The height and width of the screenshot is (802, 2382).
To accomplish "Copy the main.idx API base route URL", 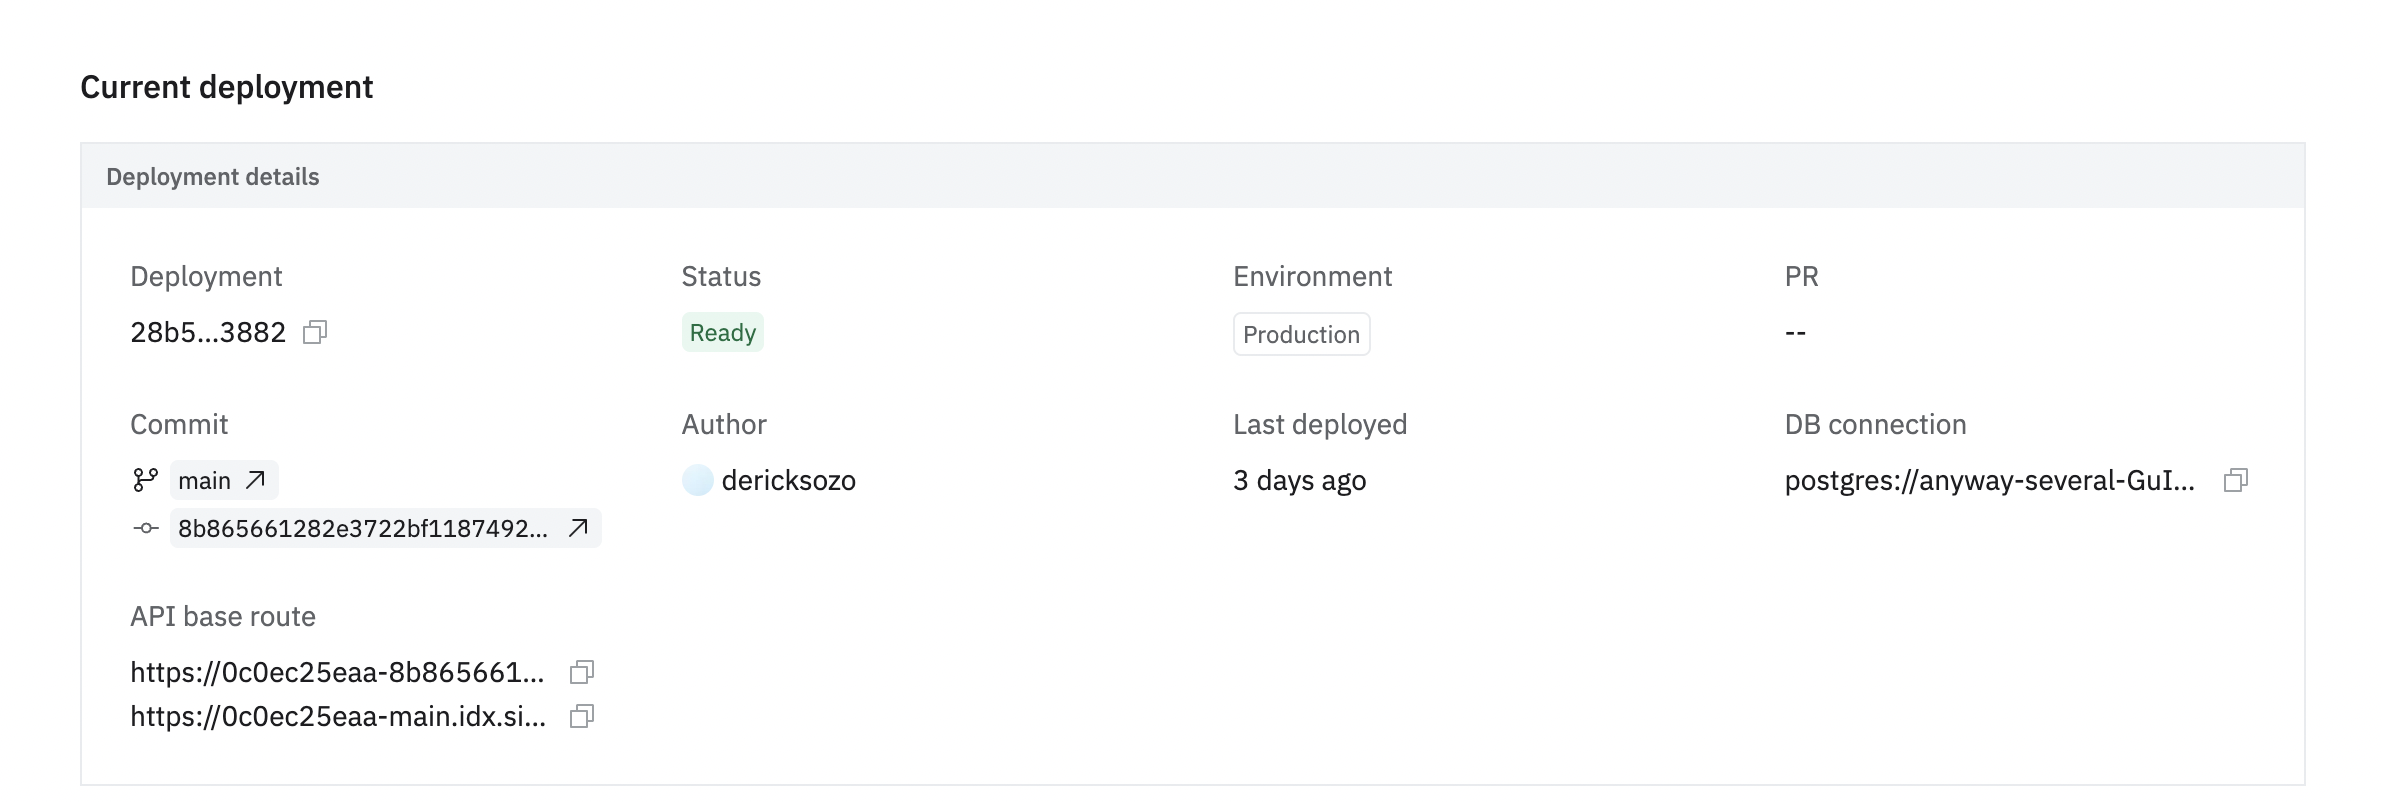I will [x=582, y=716].
